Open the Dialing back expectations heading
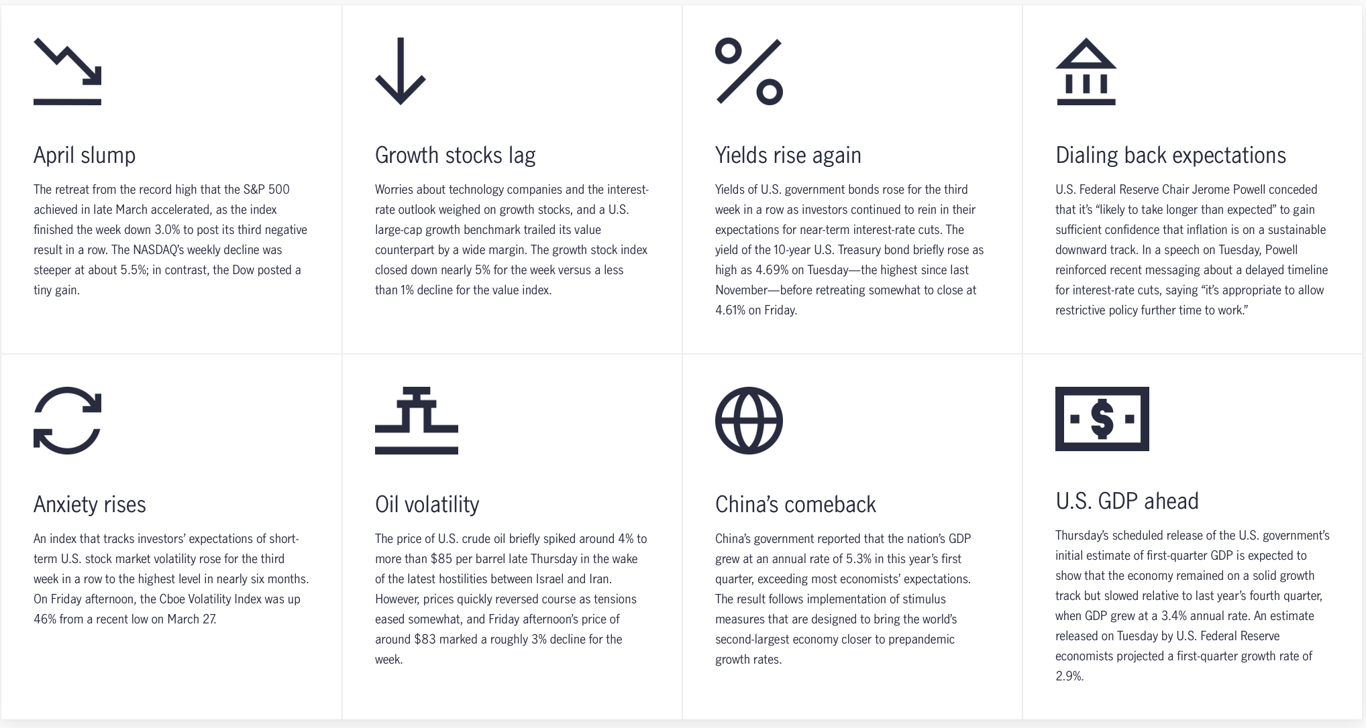 tap(1171, 155)
